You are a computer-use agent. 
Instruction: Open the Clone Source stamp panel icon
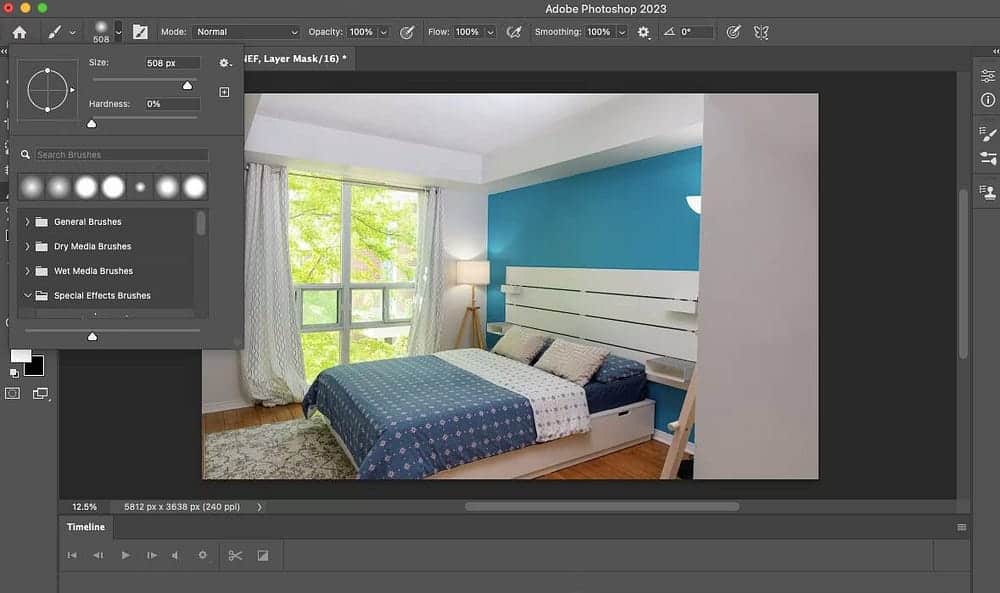[988, 192]
